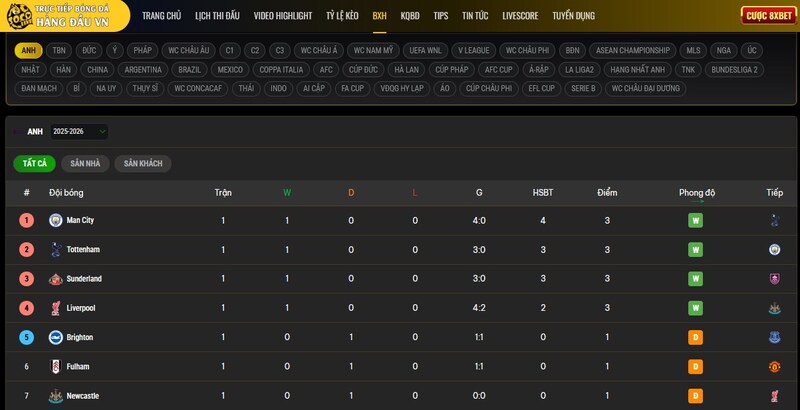Open Newcastle club crest

point(56,396)
